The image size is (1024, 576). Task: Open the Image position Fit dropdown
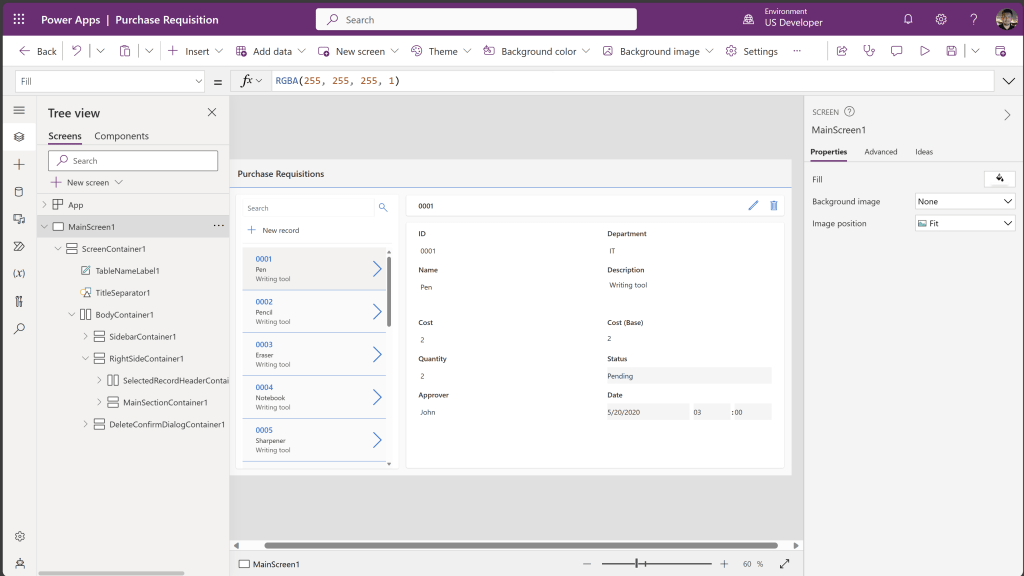[965, 224]
